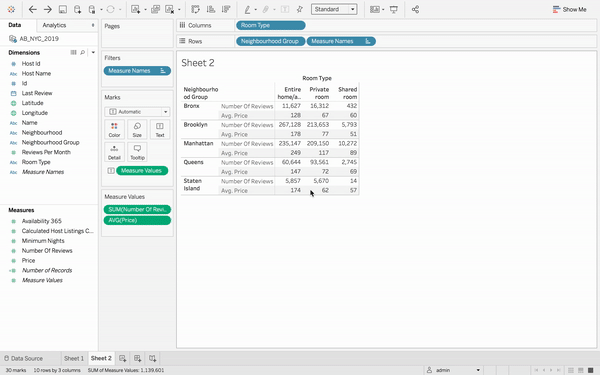
Task: Select the highlight pen icon
Action: [x=248, y=9]
